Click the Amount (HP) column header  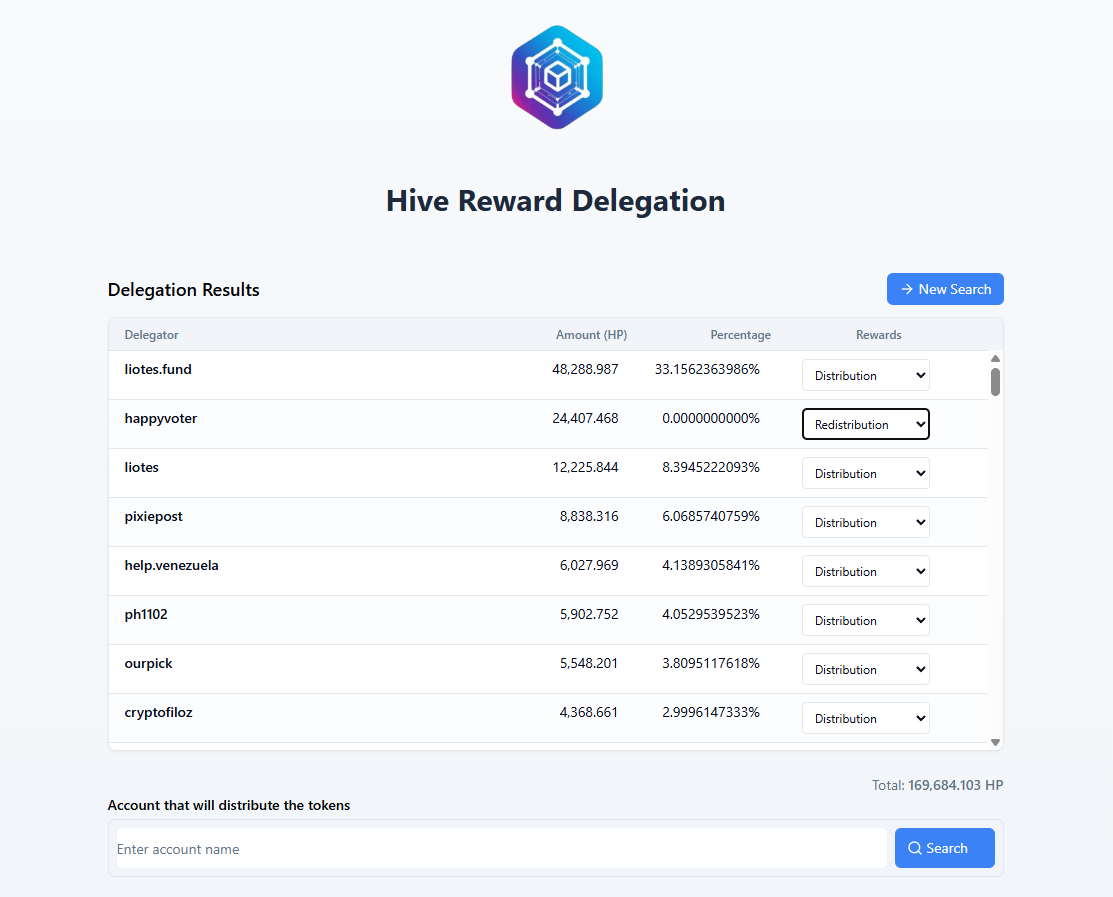click(591, 335)
